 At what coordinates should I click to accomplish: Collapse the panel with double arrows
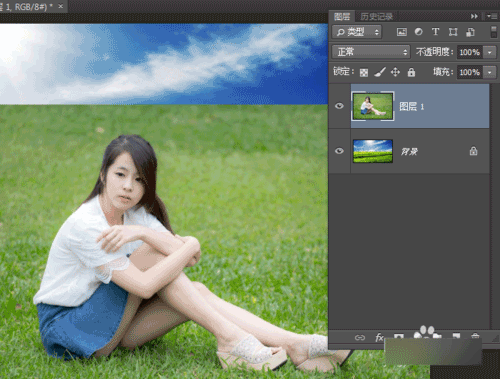pyautogui.click(x=474, y=16)
